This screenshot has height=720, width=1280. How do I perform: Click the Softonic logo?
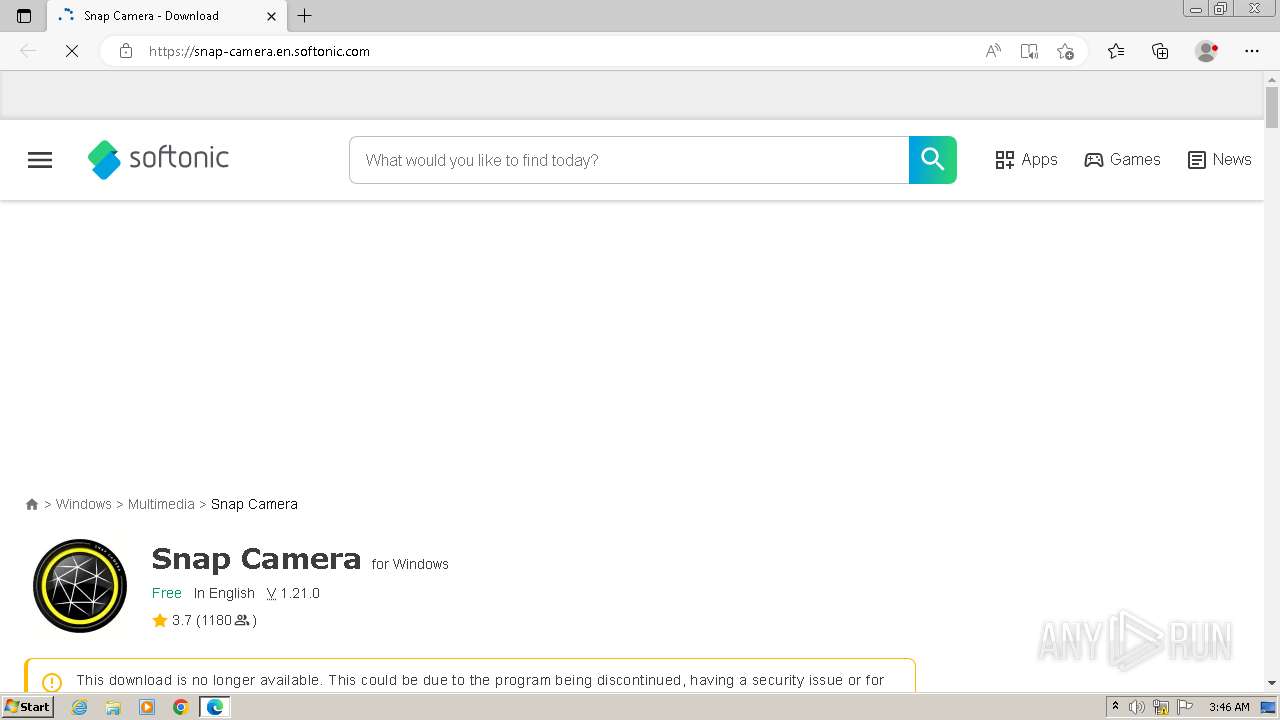click(158, 159)
